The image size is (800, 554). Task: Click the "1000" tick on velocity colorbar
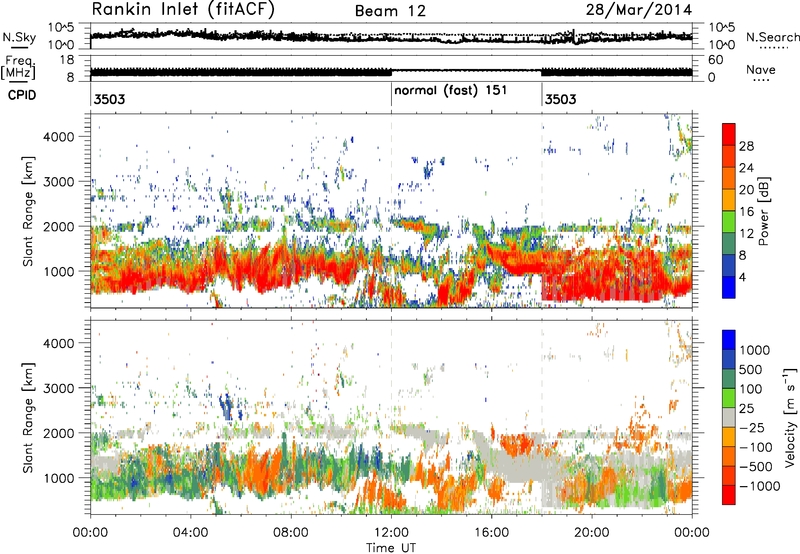(x=755, y=350)
